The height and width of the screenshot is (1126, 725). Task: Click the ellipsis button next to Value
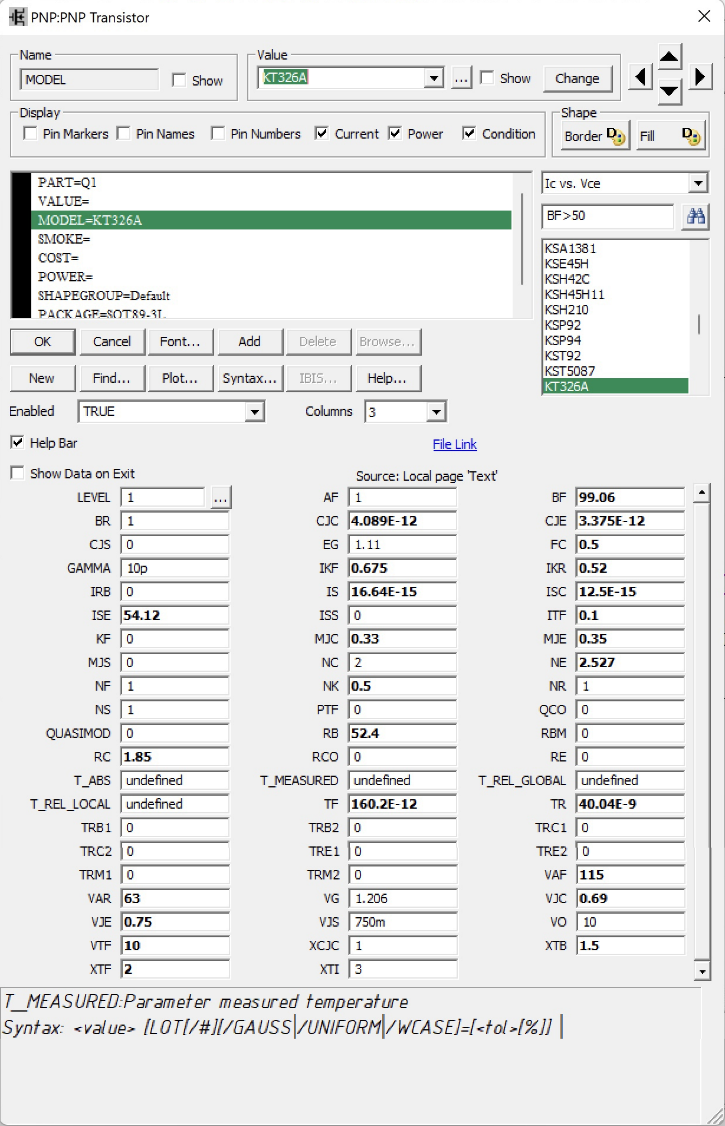[x=462, y=78]
